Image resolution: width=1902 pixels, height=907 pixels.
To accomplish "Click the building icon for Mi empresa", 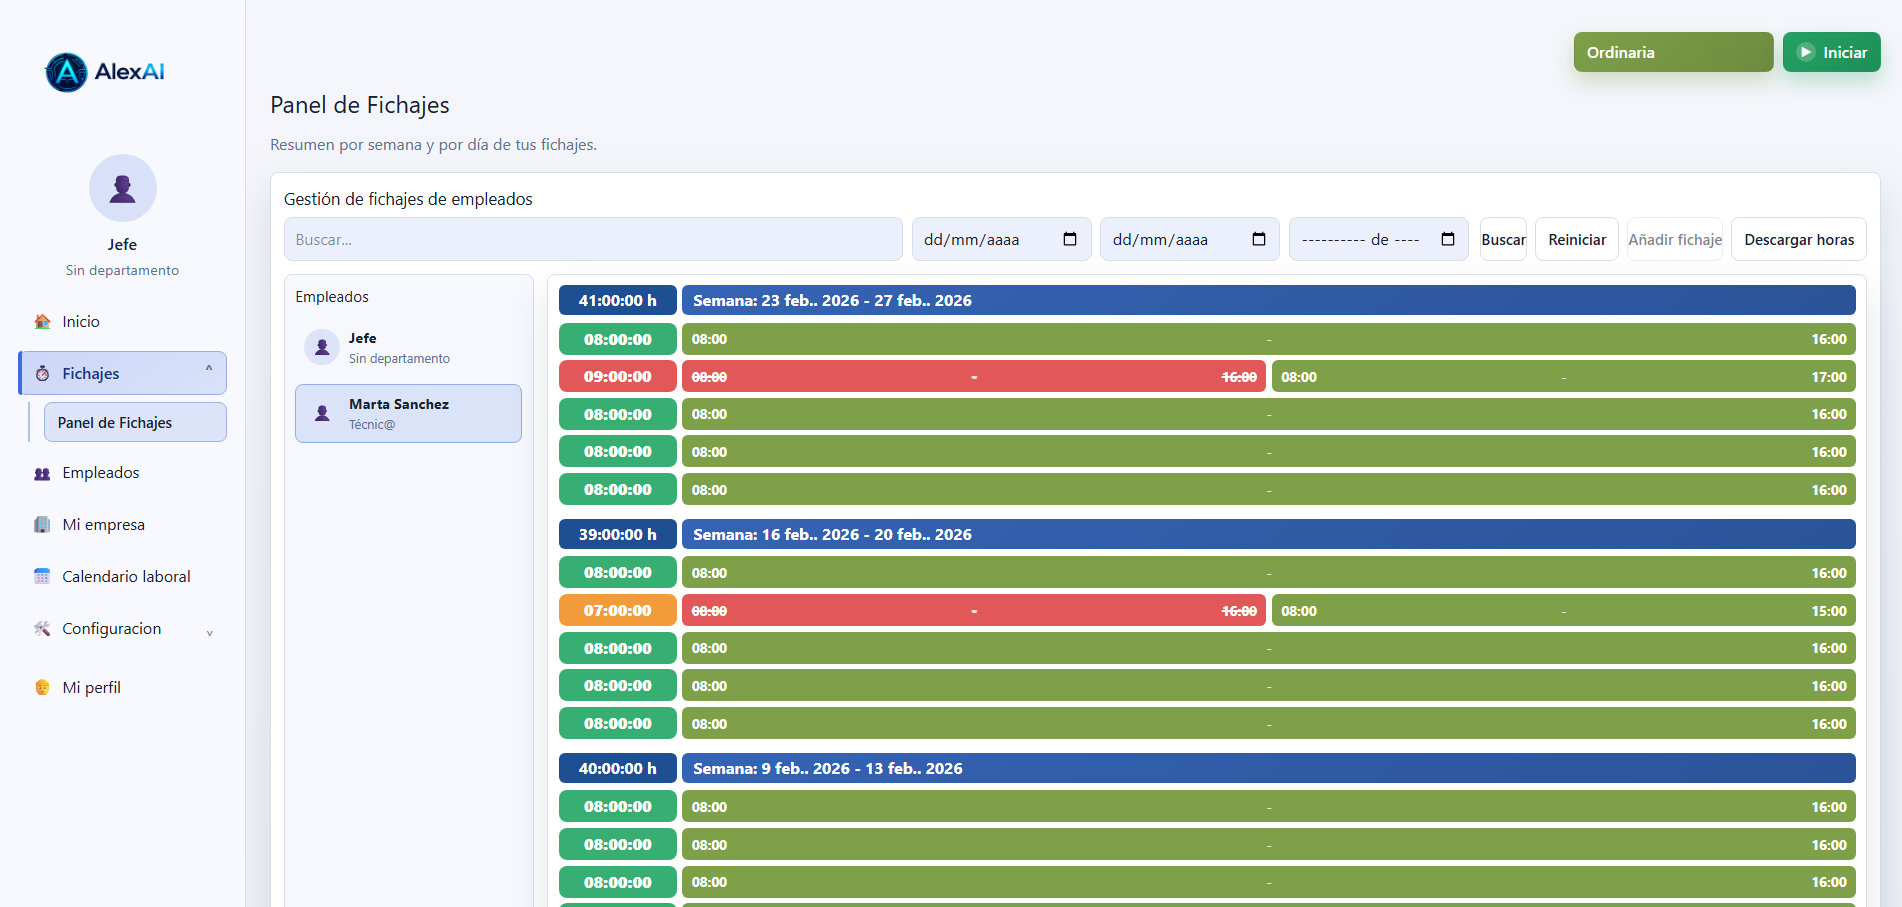I will pos(42,525).
